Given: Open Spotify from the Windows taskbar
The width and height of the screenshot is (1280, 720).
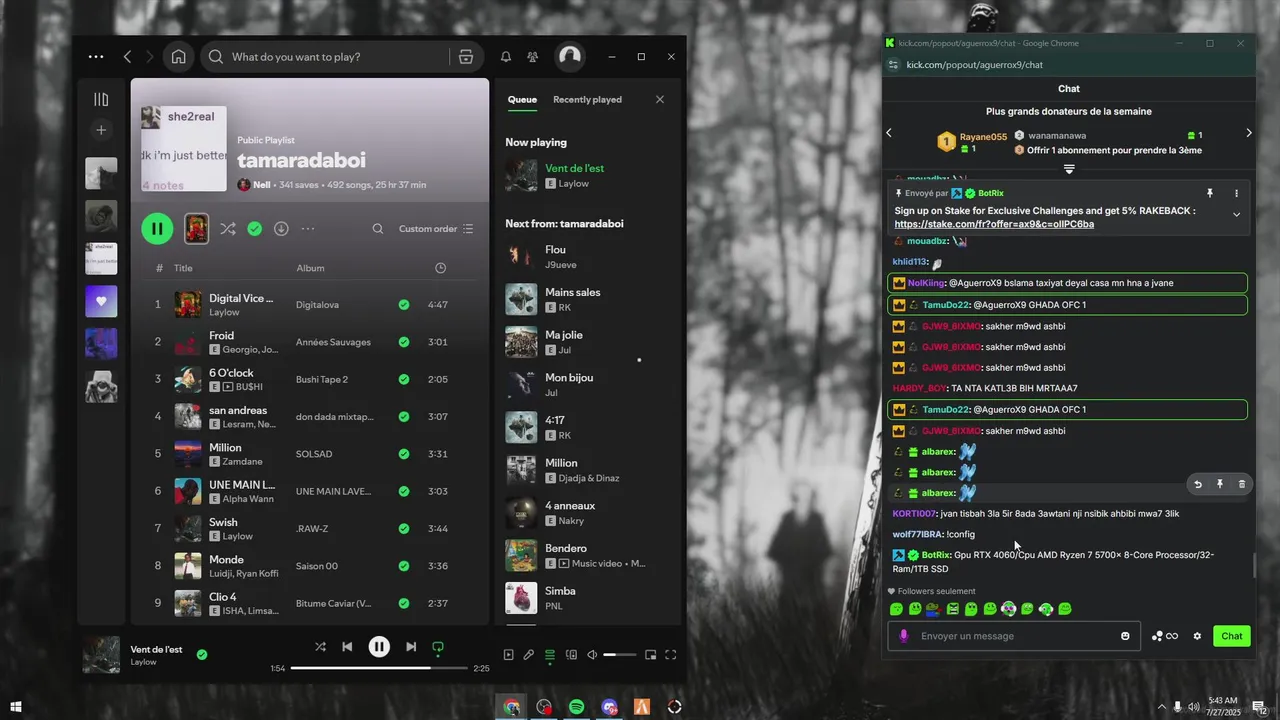Looking at the screenshot, I should [x=577, y=707].
